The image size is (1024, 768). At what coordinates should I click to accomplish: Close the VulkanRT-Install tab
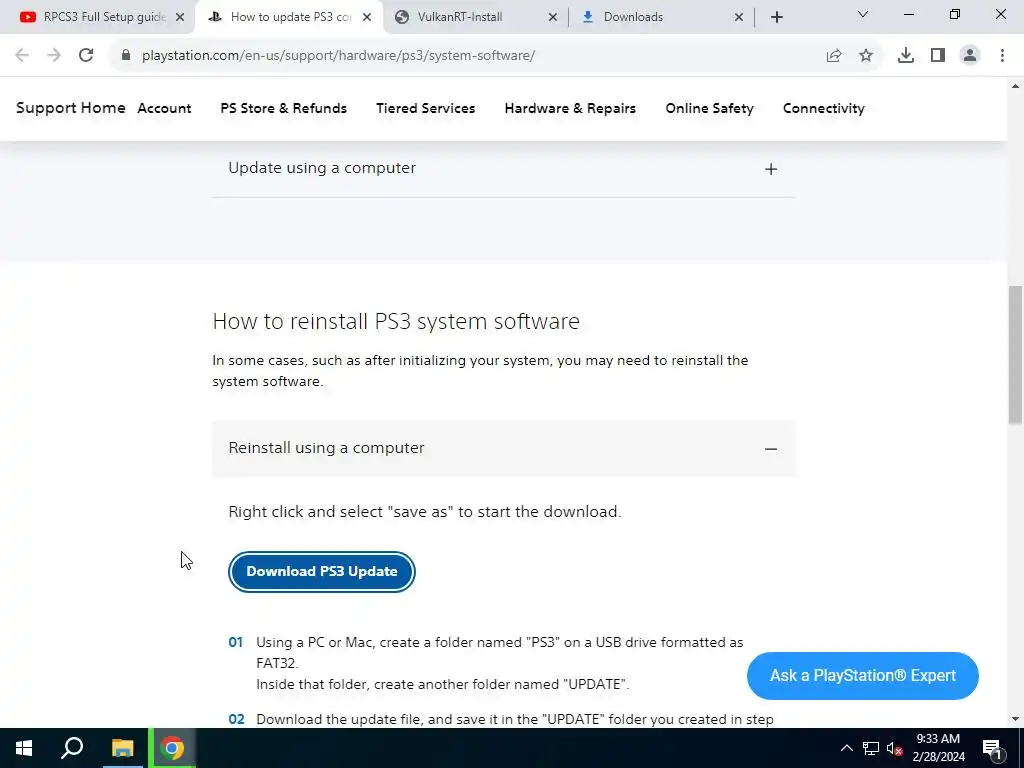click(x=552, y=17)
